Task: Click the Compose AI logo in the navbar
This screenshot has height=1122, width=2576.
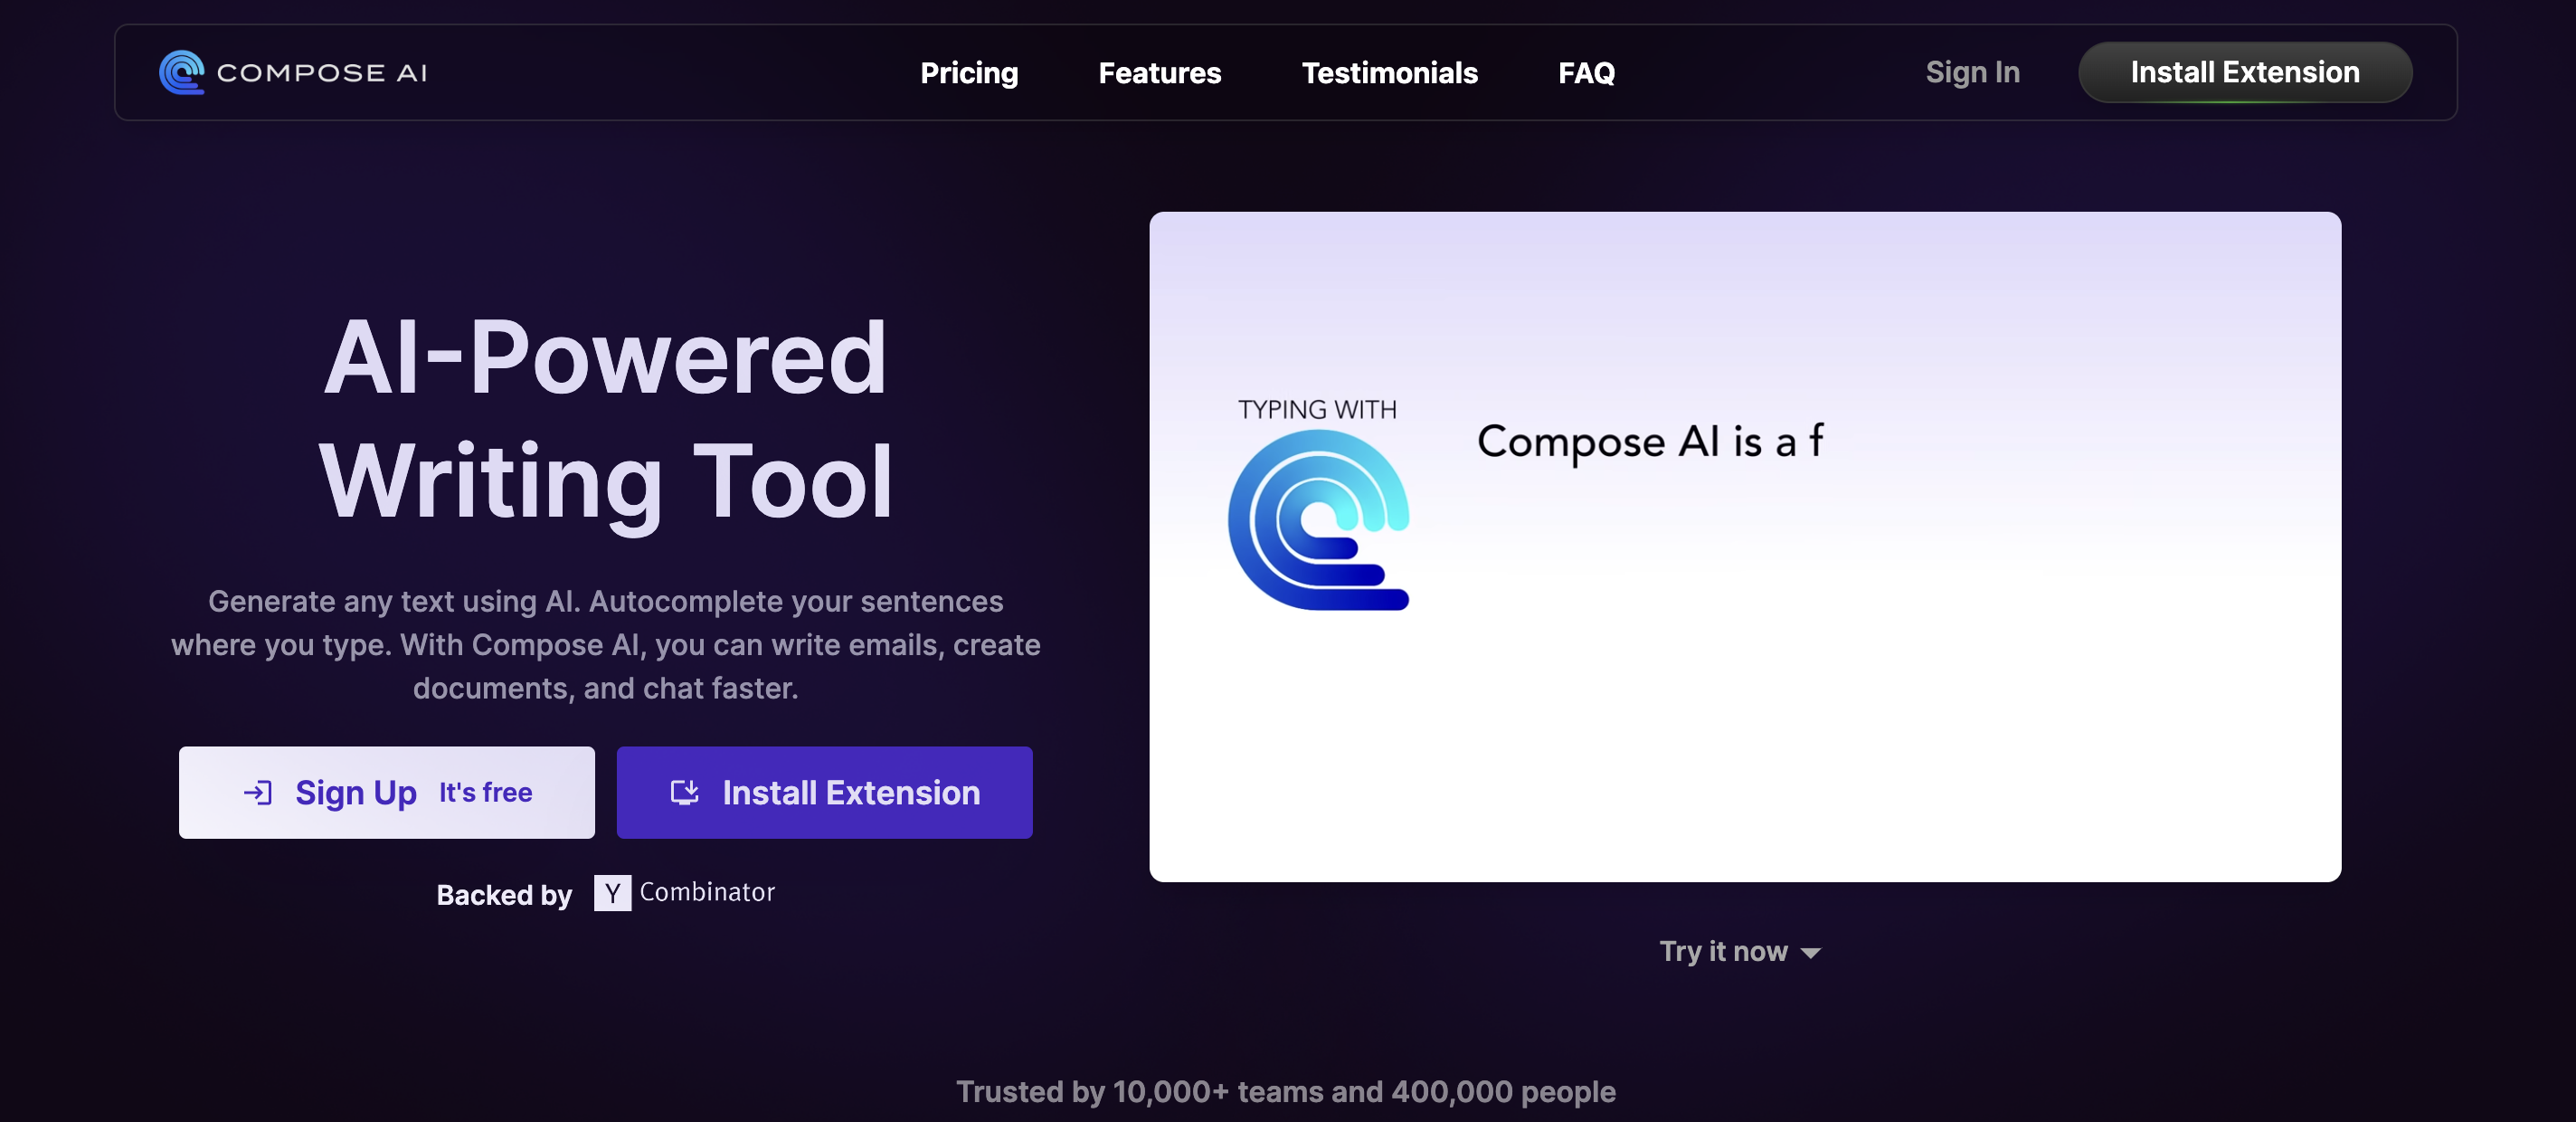Action: (x=181, y=71)
